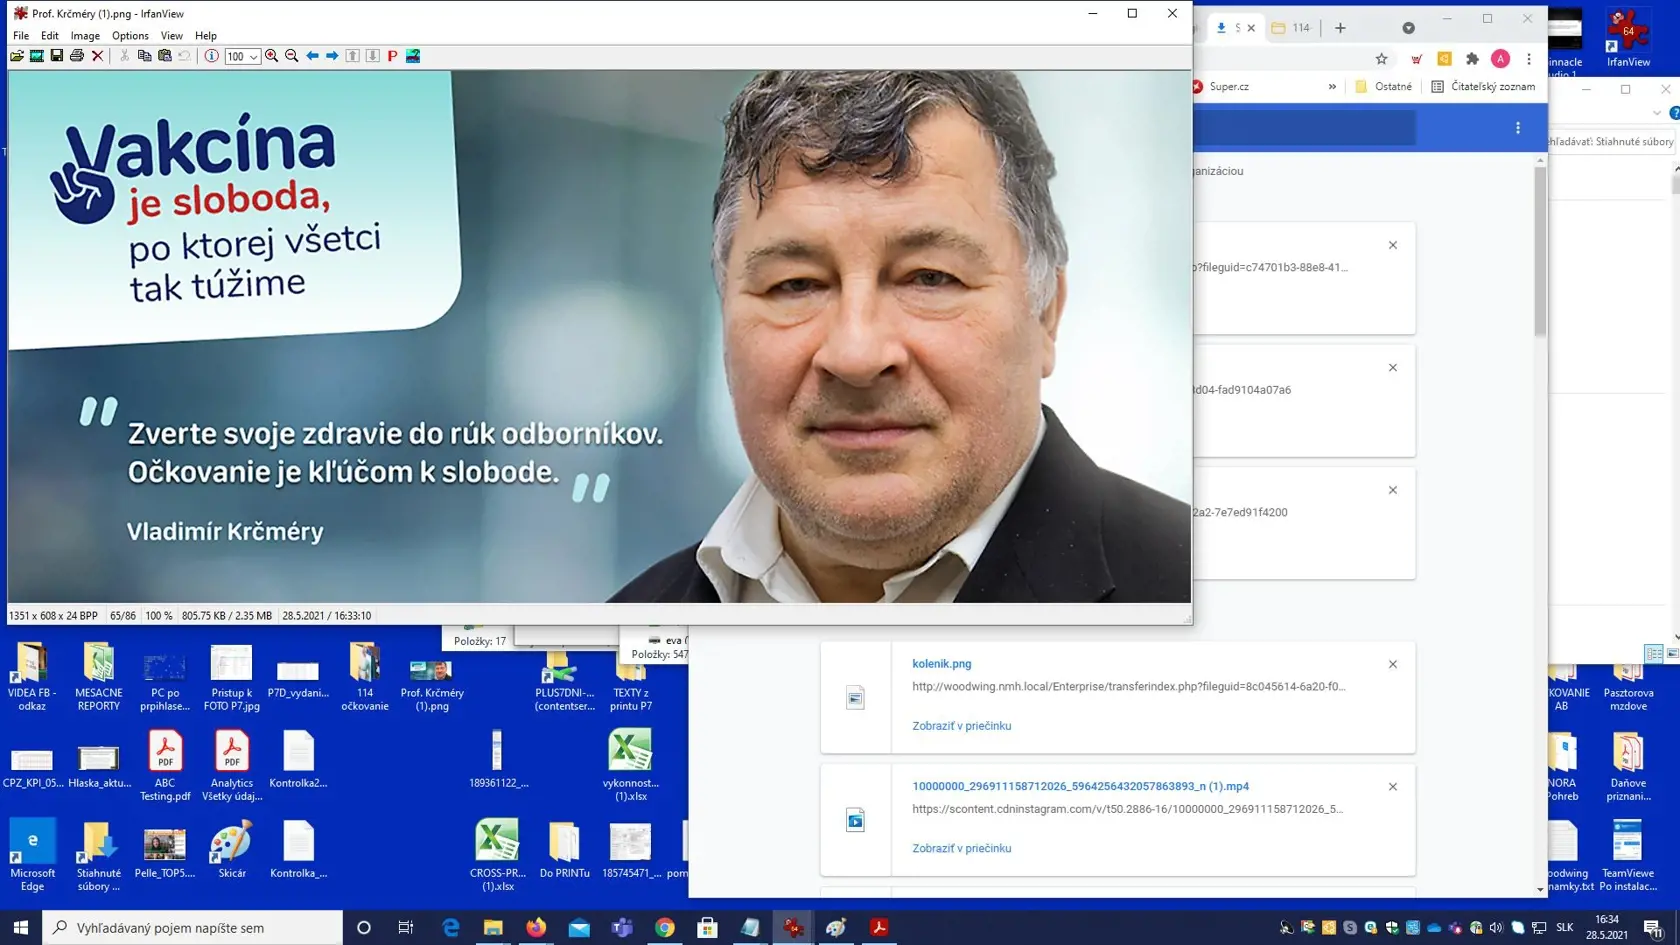This screenshot has width=1680, height=945.
Task: Click the Open file icon in IrfanView toolbar
Action: [x=17, y=56]
